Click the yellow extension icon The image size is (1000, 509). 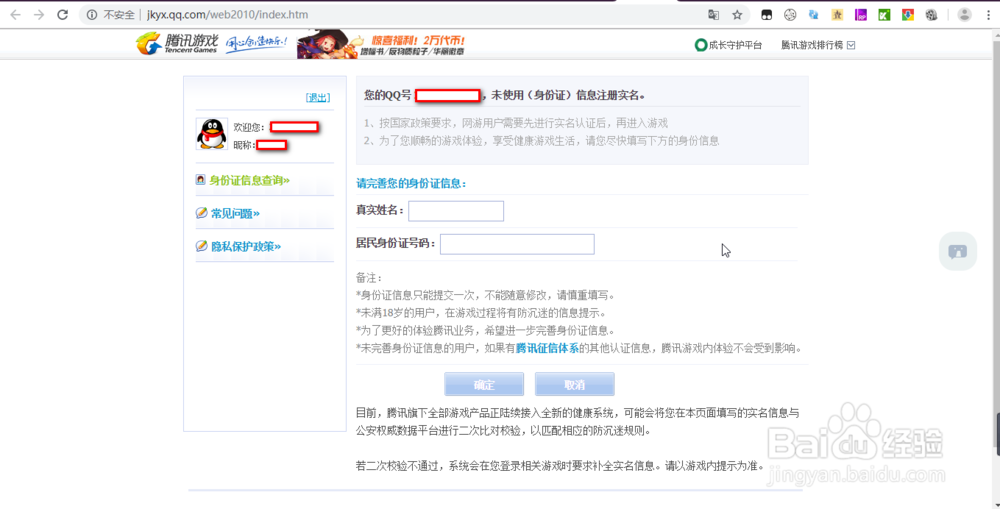point(837,15)
